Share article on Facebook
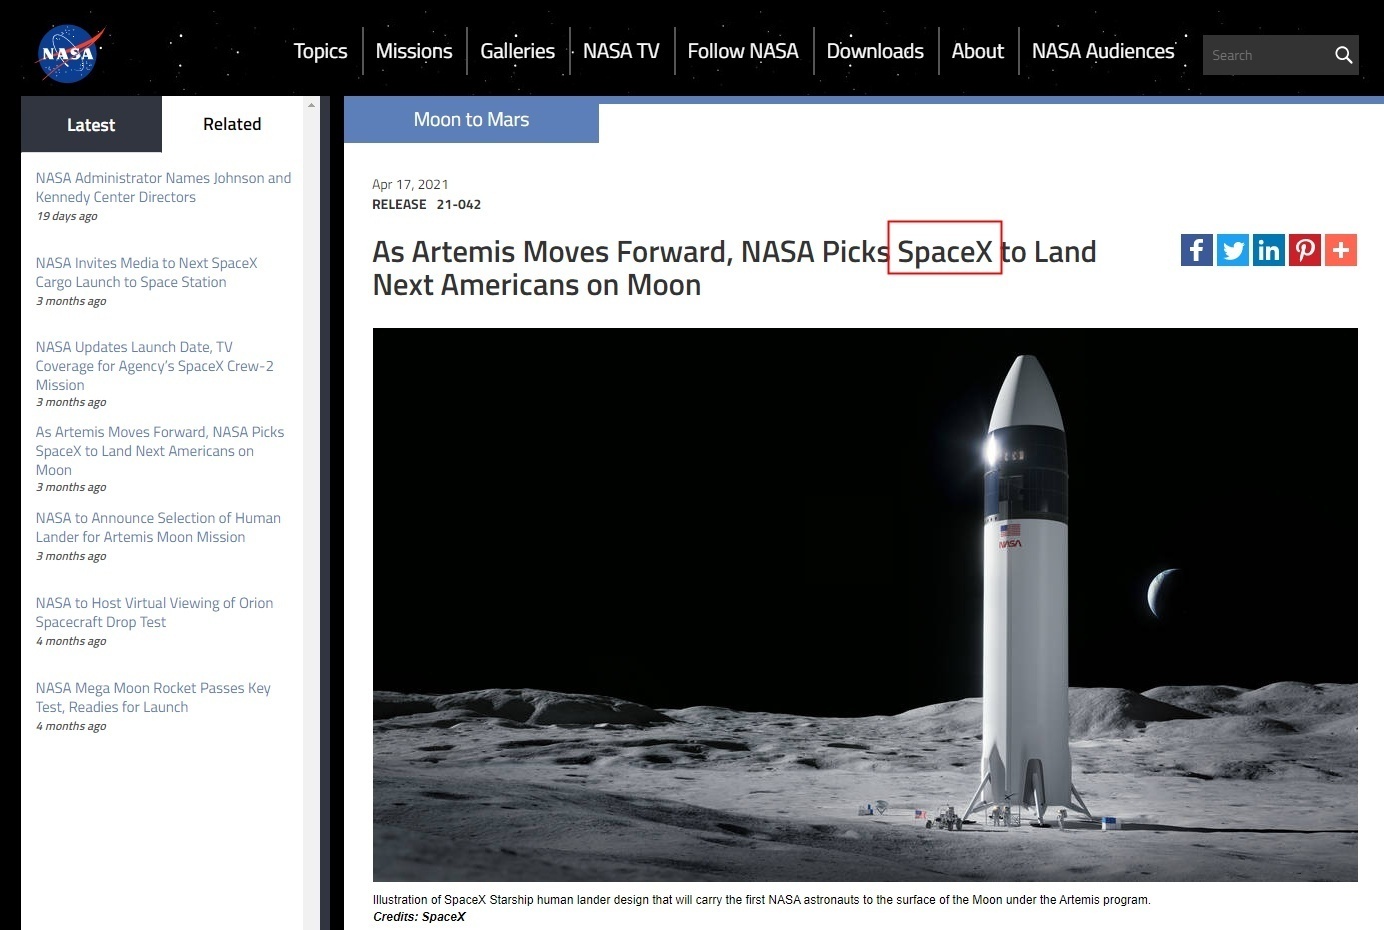This screenshot has height=930, width=1384. click(1196, 250)
